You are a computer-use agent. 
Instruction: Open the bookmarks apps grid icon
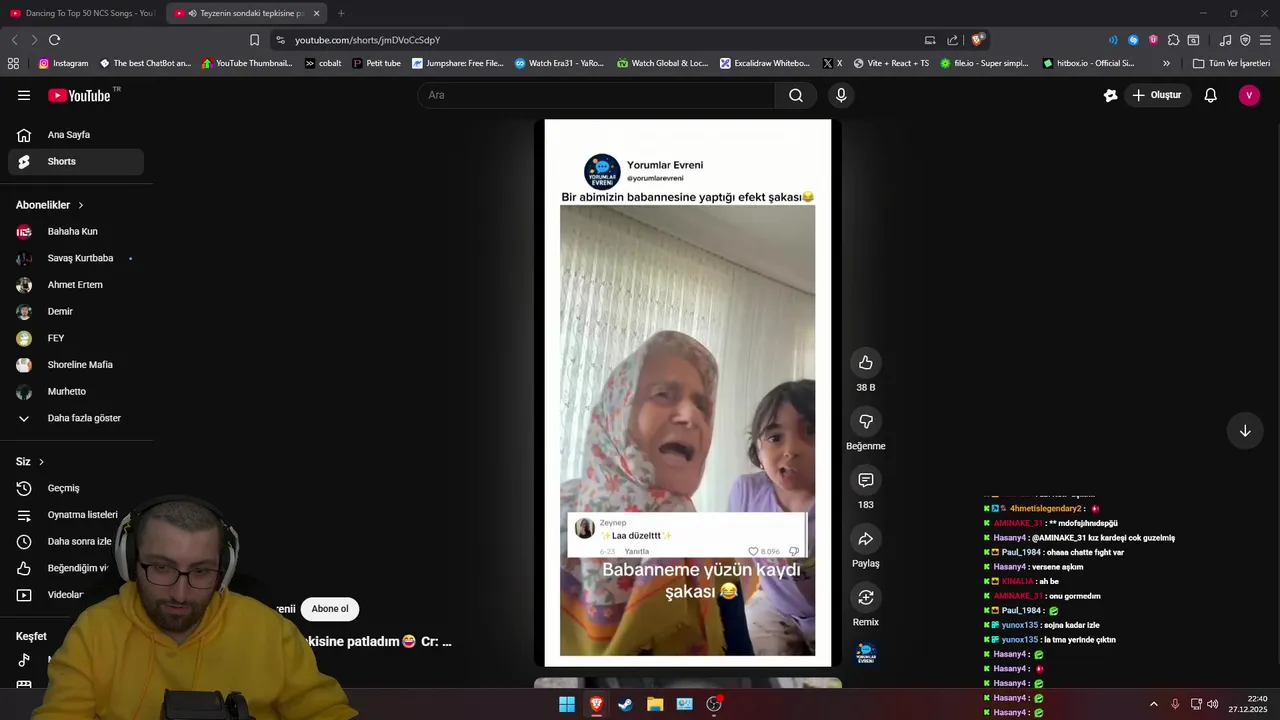point(13,63)
